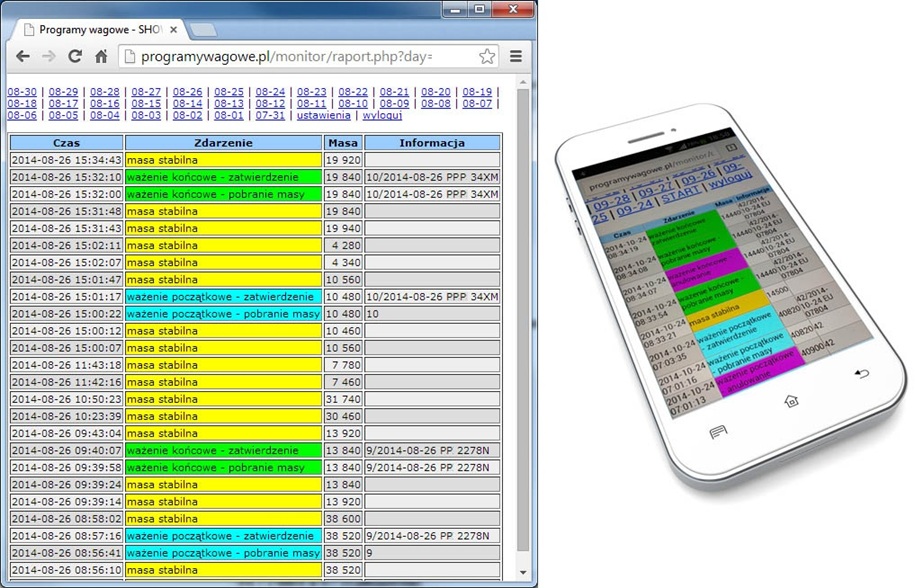Open Chrome hamburger menu
The width and height of the screenshot is (915, 588).
(x=516, y=57)
